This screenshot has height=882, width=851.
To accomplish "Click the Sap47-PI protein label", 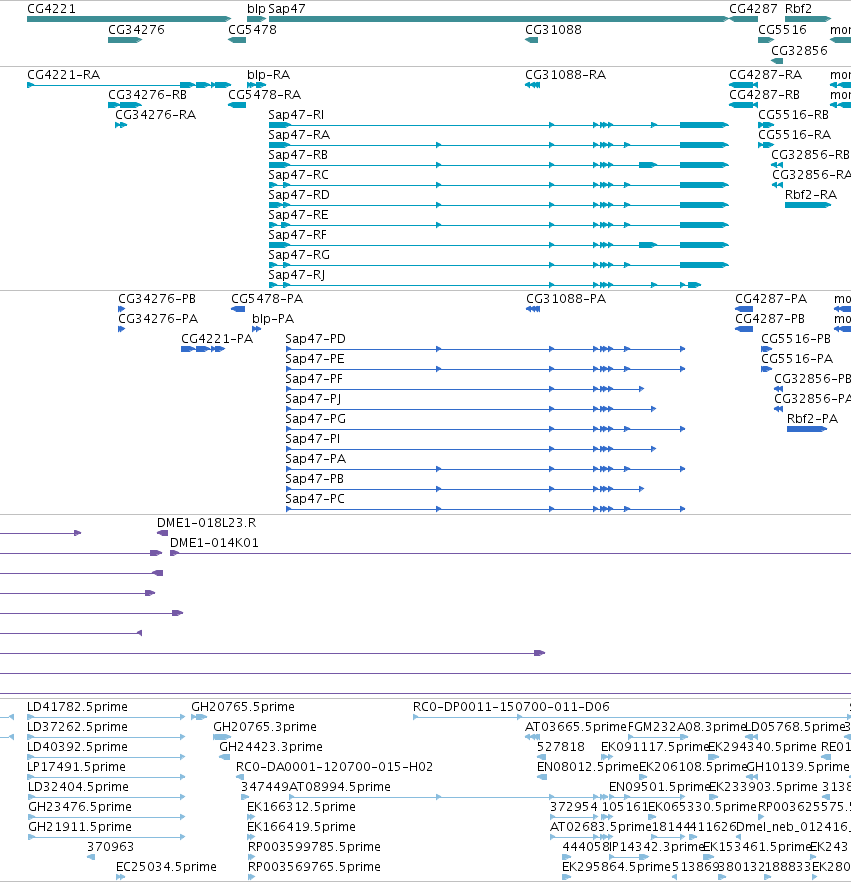I will tap(313, 439).
